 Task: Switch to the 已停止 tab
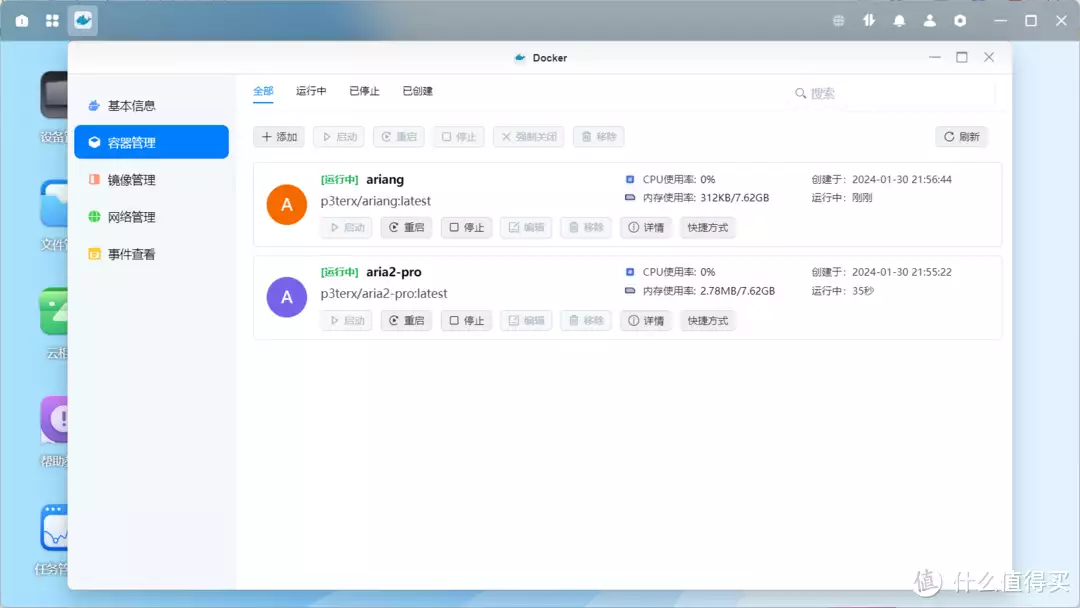click(364, 91)
